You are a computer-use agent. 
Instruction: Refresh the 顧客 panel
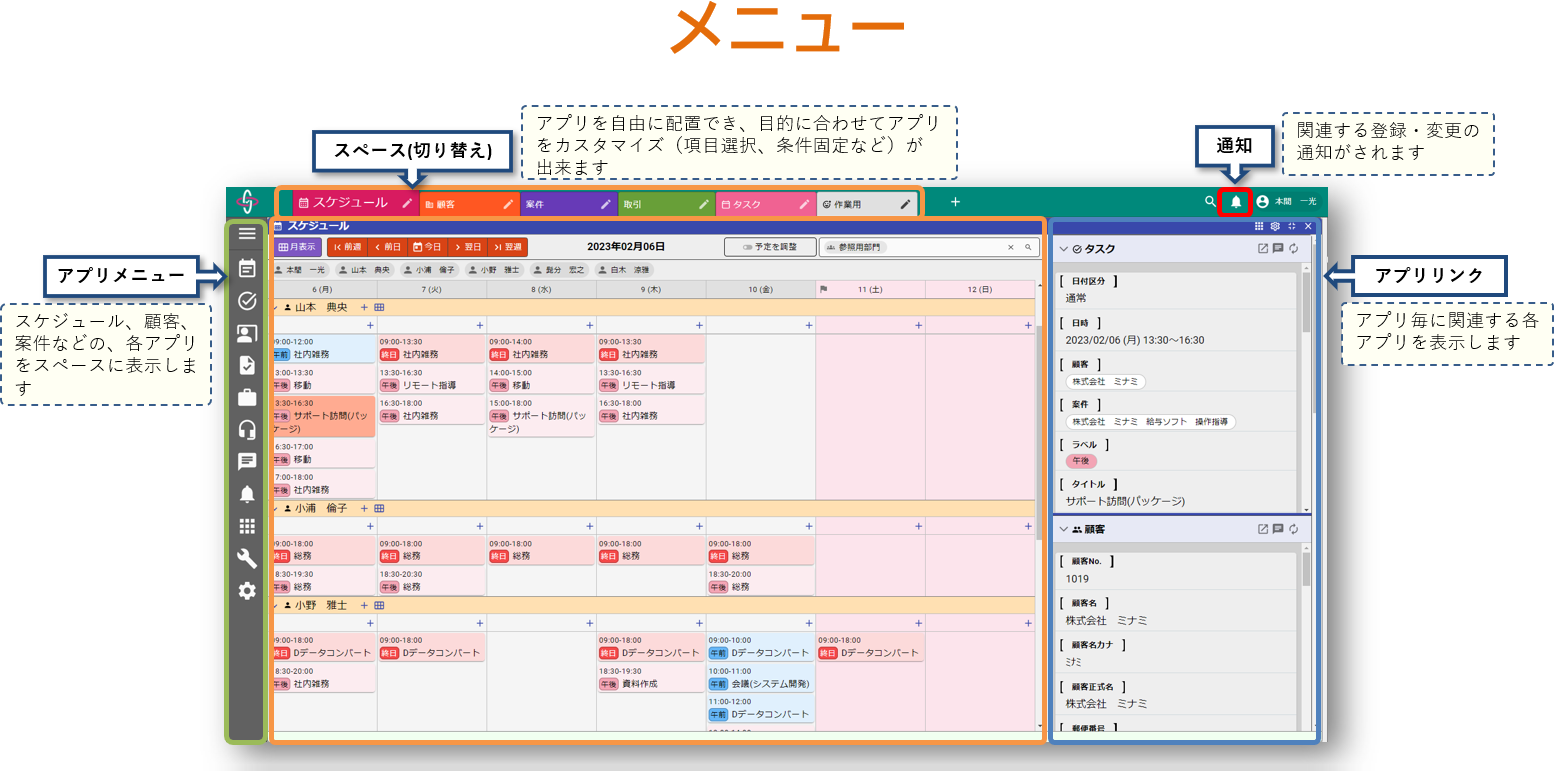1293,529
